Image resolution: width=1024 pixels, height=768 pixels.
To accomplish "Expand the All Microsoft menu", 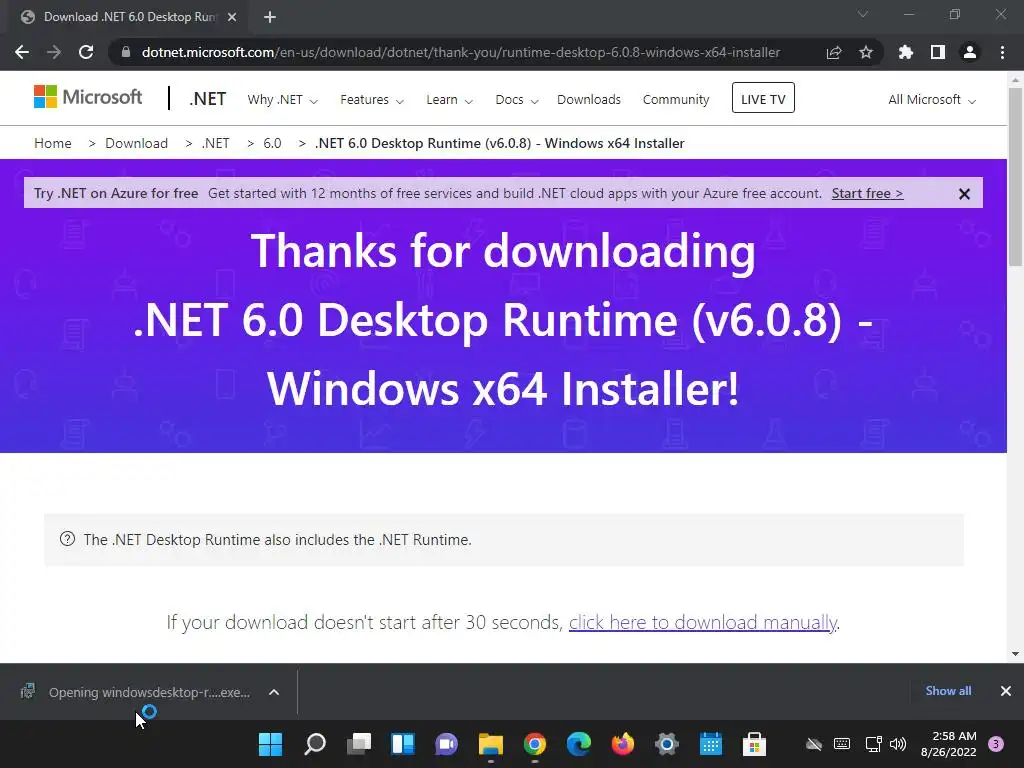I will (x=932, y=100).
